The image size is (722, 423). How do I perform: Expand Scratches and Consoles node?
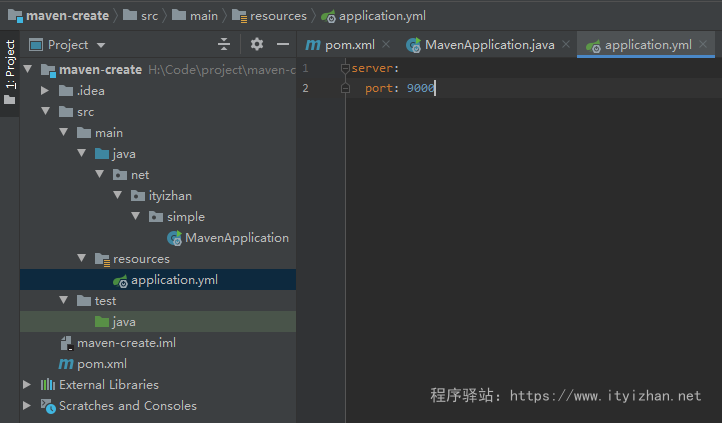27,405
